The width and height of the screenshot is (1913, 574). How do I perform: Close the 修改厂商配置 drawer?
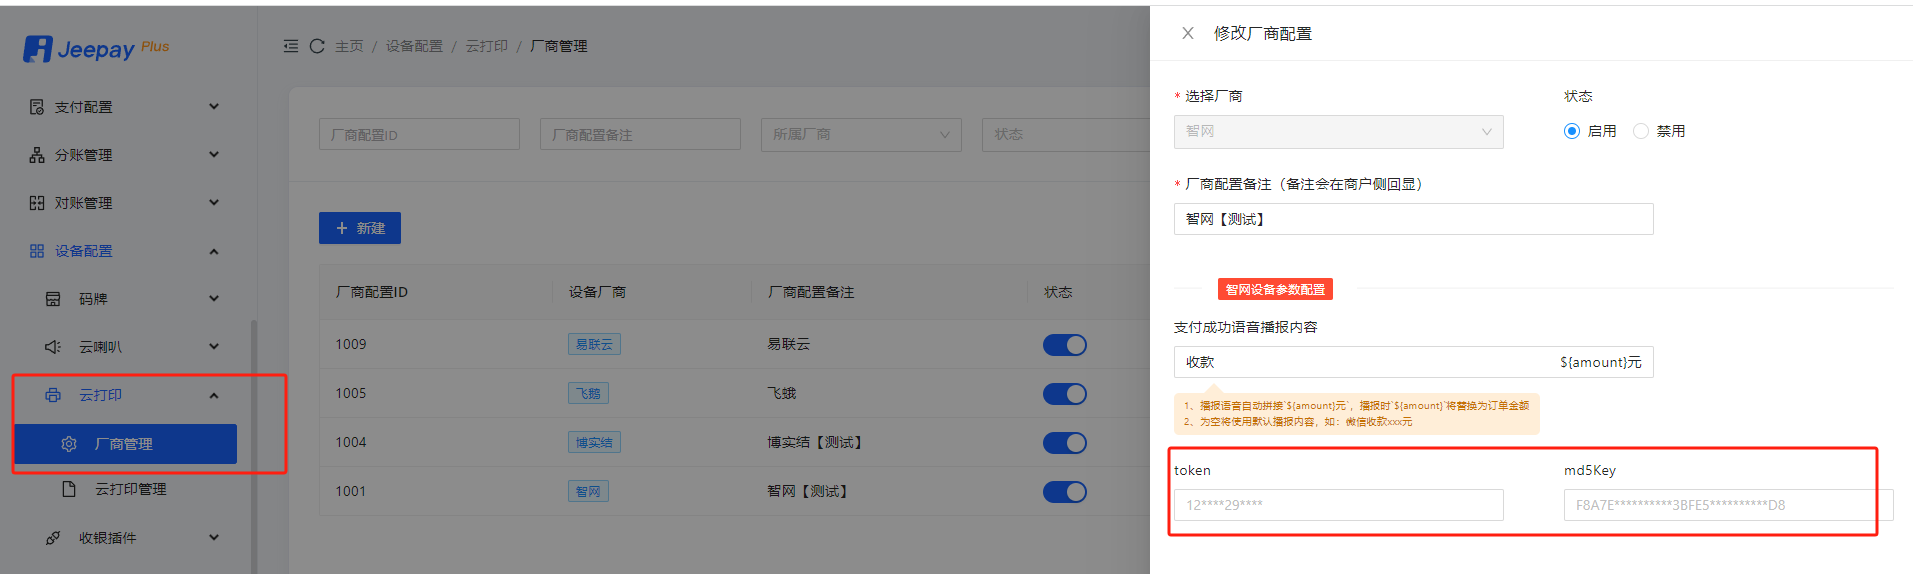point(1188,33)
